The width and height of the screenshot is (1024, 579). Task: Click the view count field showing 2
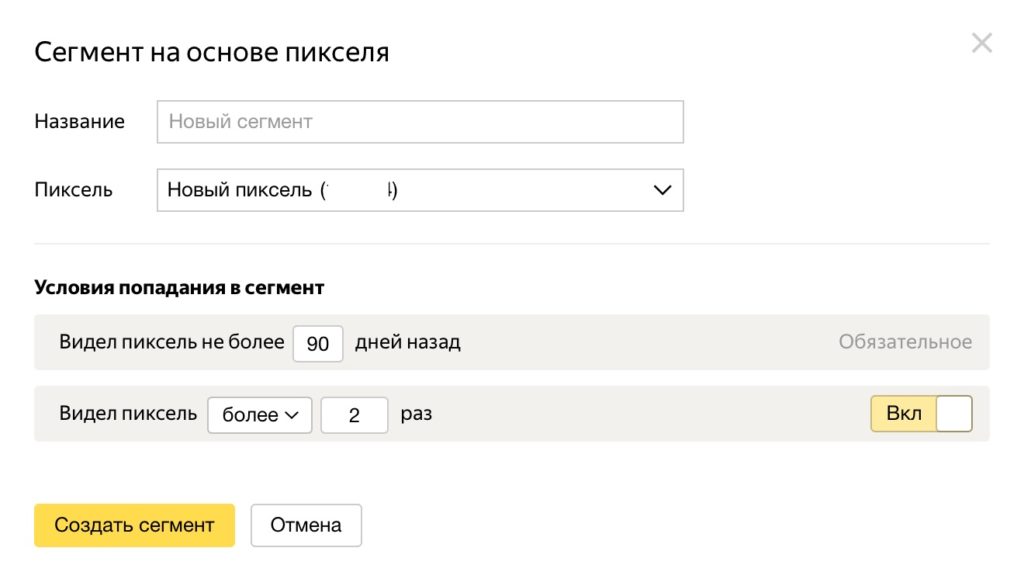pyautogui.click(x=354, y=415)
